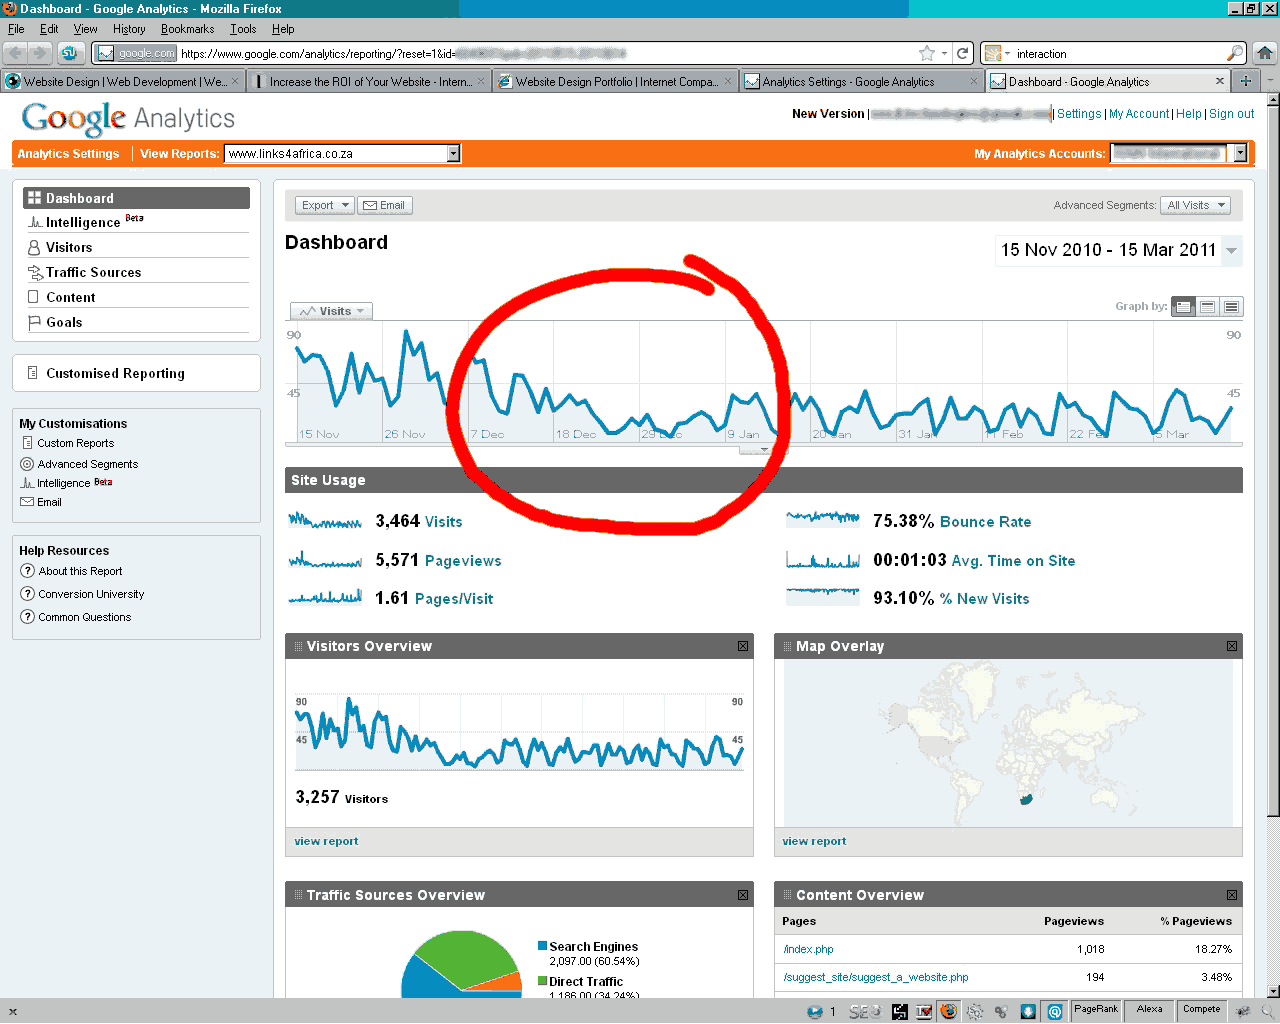This screenshot has width=1280, height=1024.
Task: Close the Content Overview widget
Action: (x=1232, y=895)
